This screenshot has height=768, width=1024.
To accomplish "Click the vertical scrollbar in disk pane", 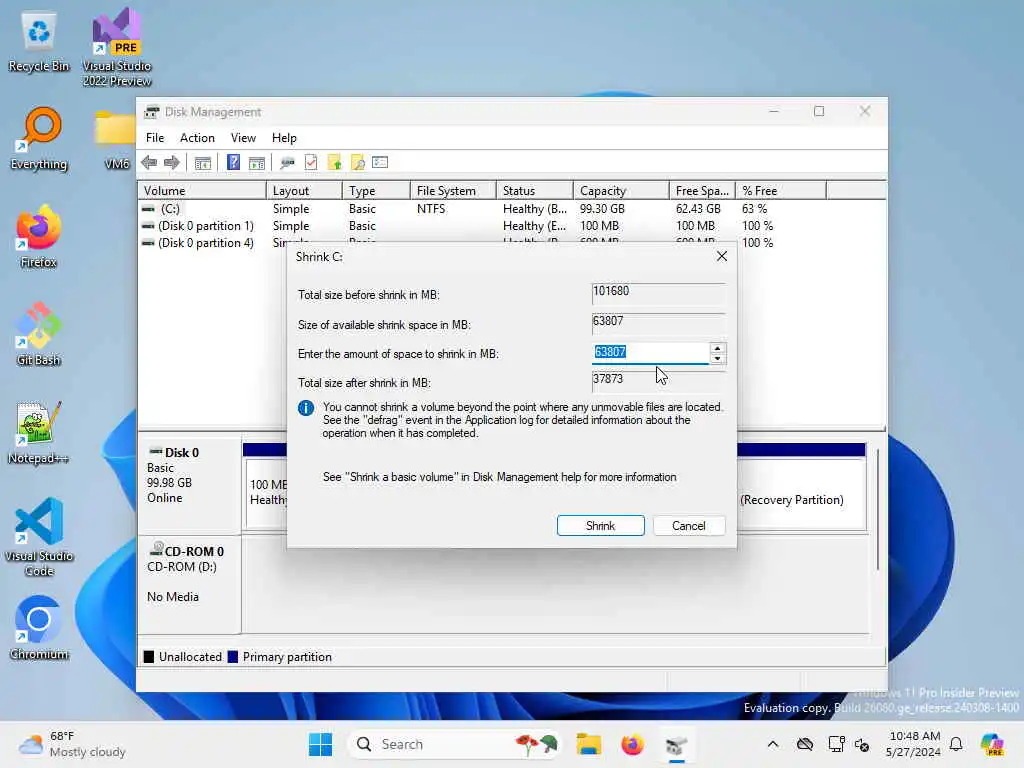I will click(878, 509).
